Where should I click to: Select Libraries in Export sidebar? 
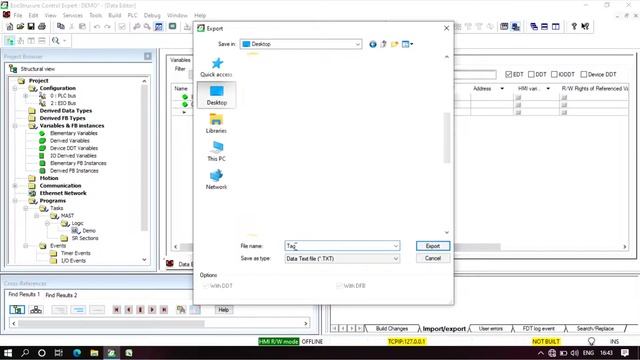coord(216,123)
